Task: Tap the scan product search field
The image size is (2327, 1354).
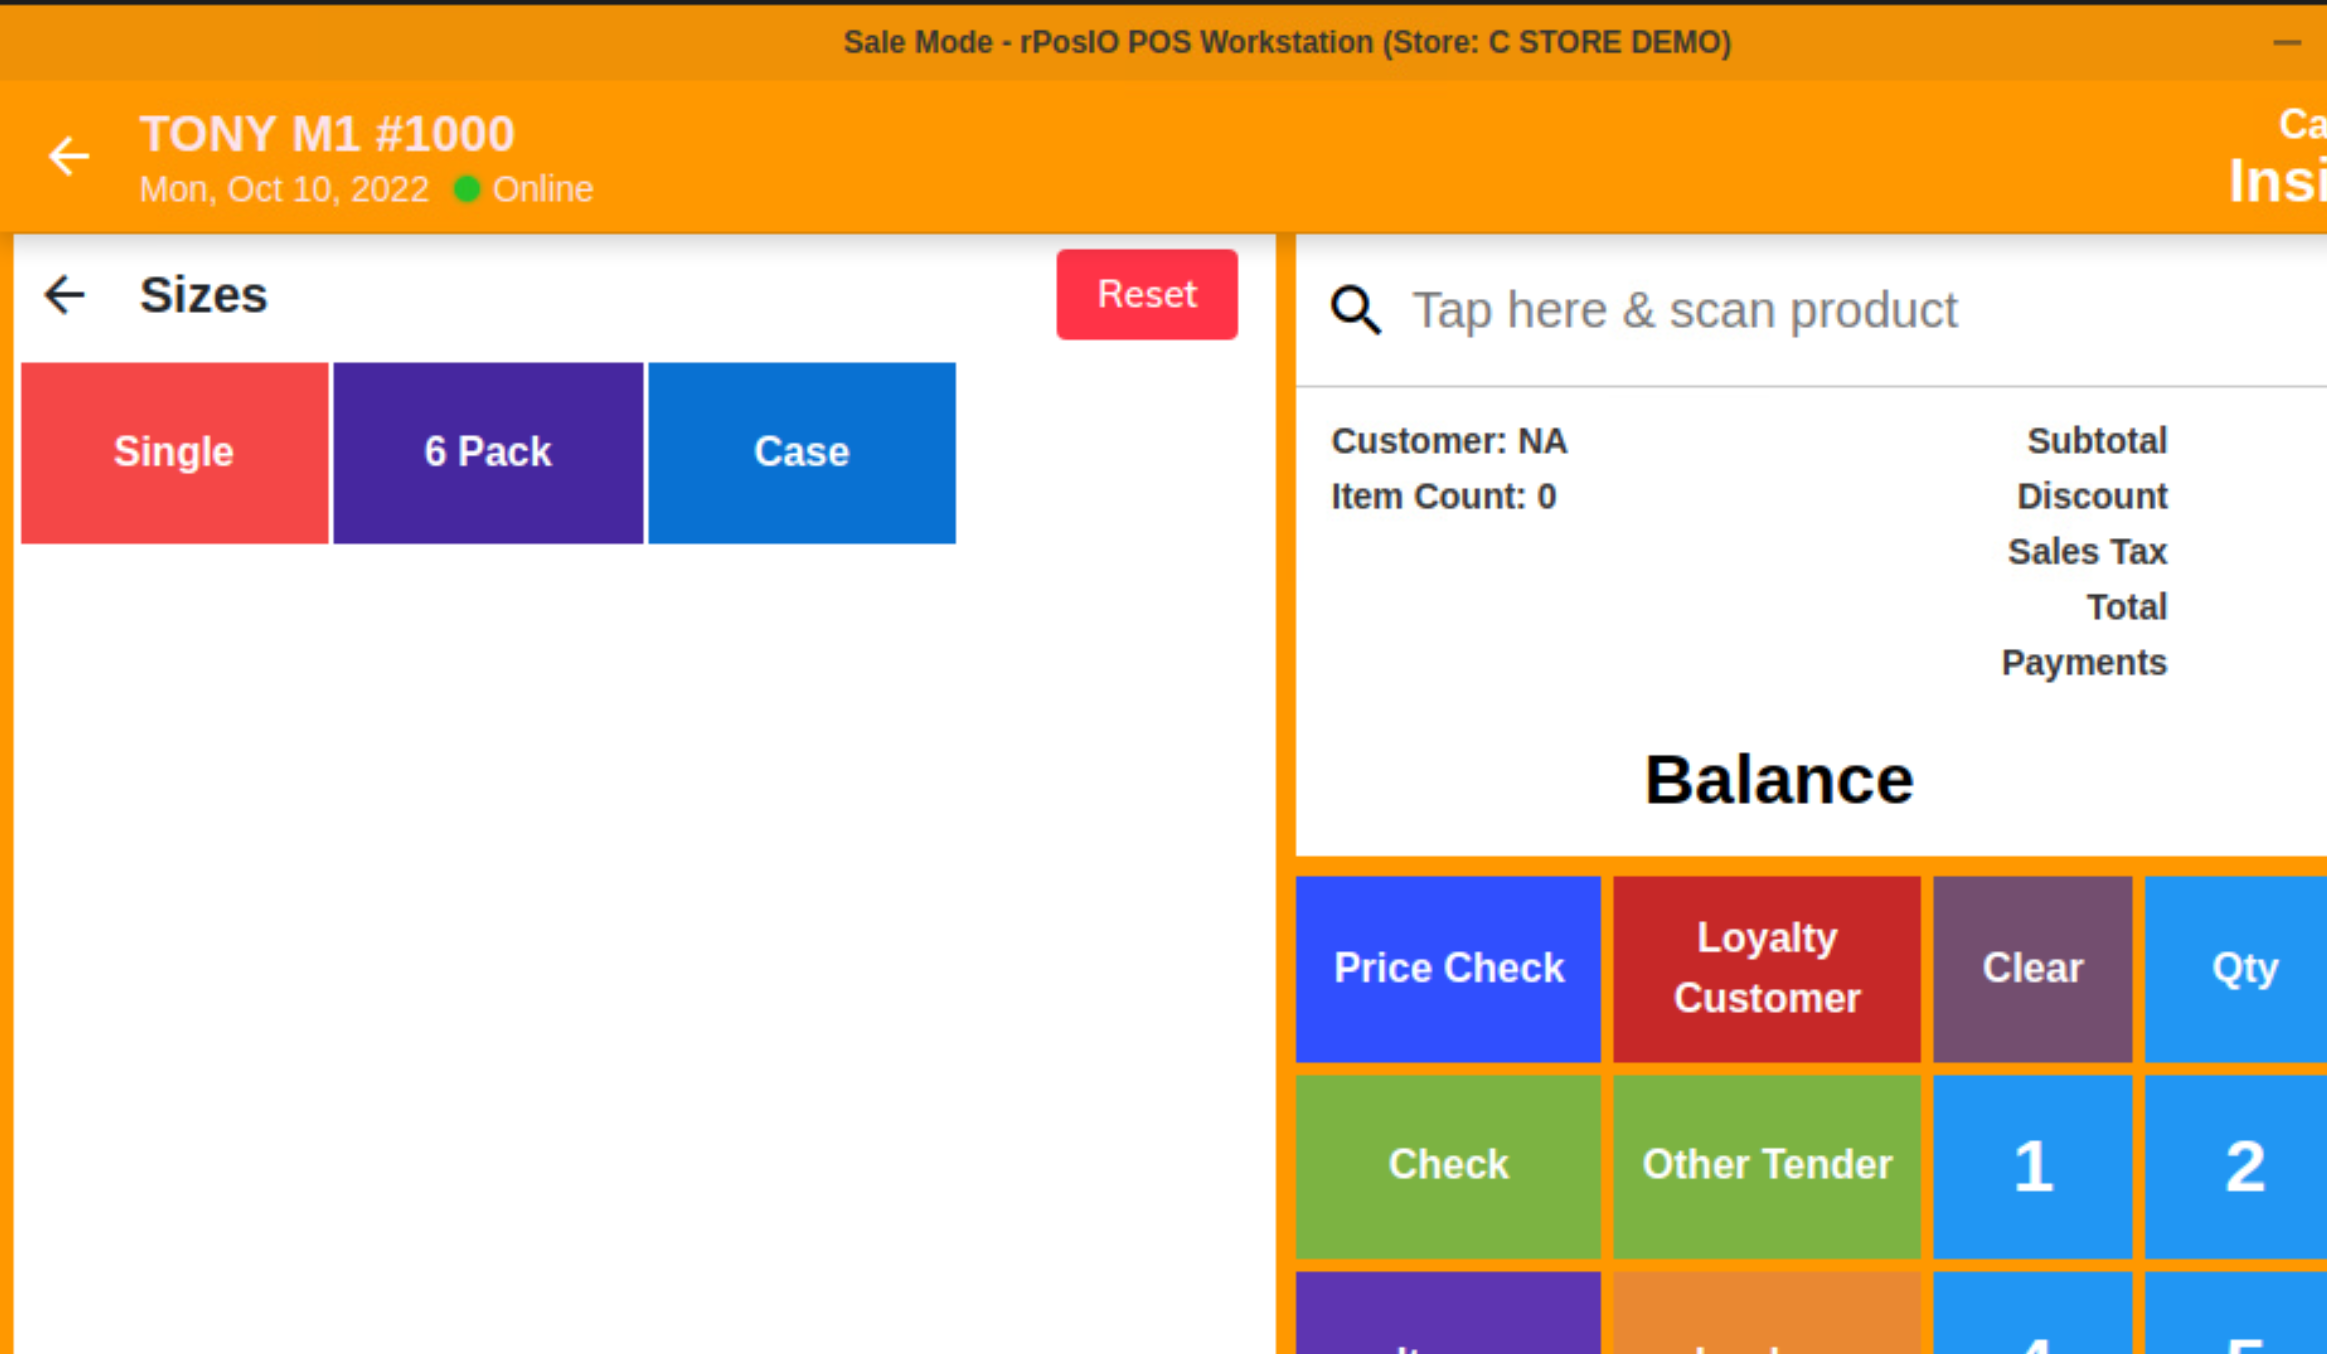Action: [x=1811, y=310]
